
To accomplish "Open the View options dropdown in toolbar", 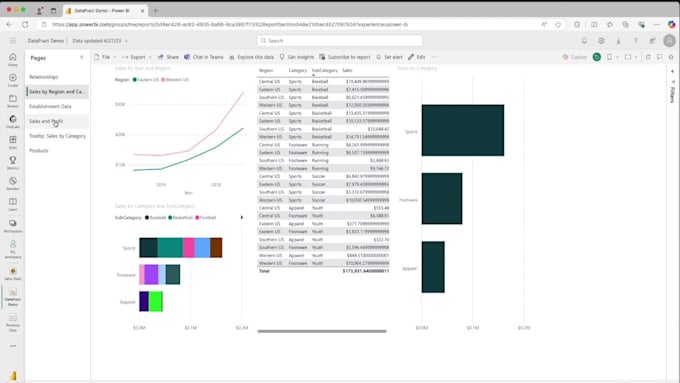I will point(631,57).
